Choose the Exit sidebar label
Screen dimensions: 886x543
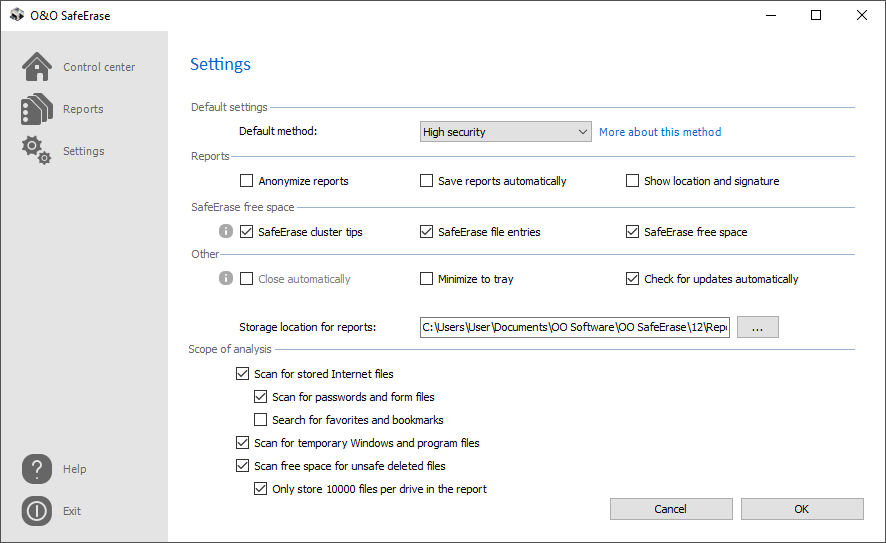click(x=72, y=511)
